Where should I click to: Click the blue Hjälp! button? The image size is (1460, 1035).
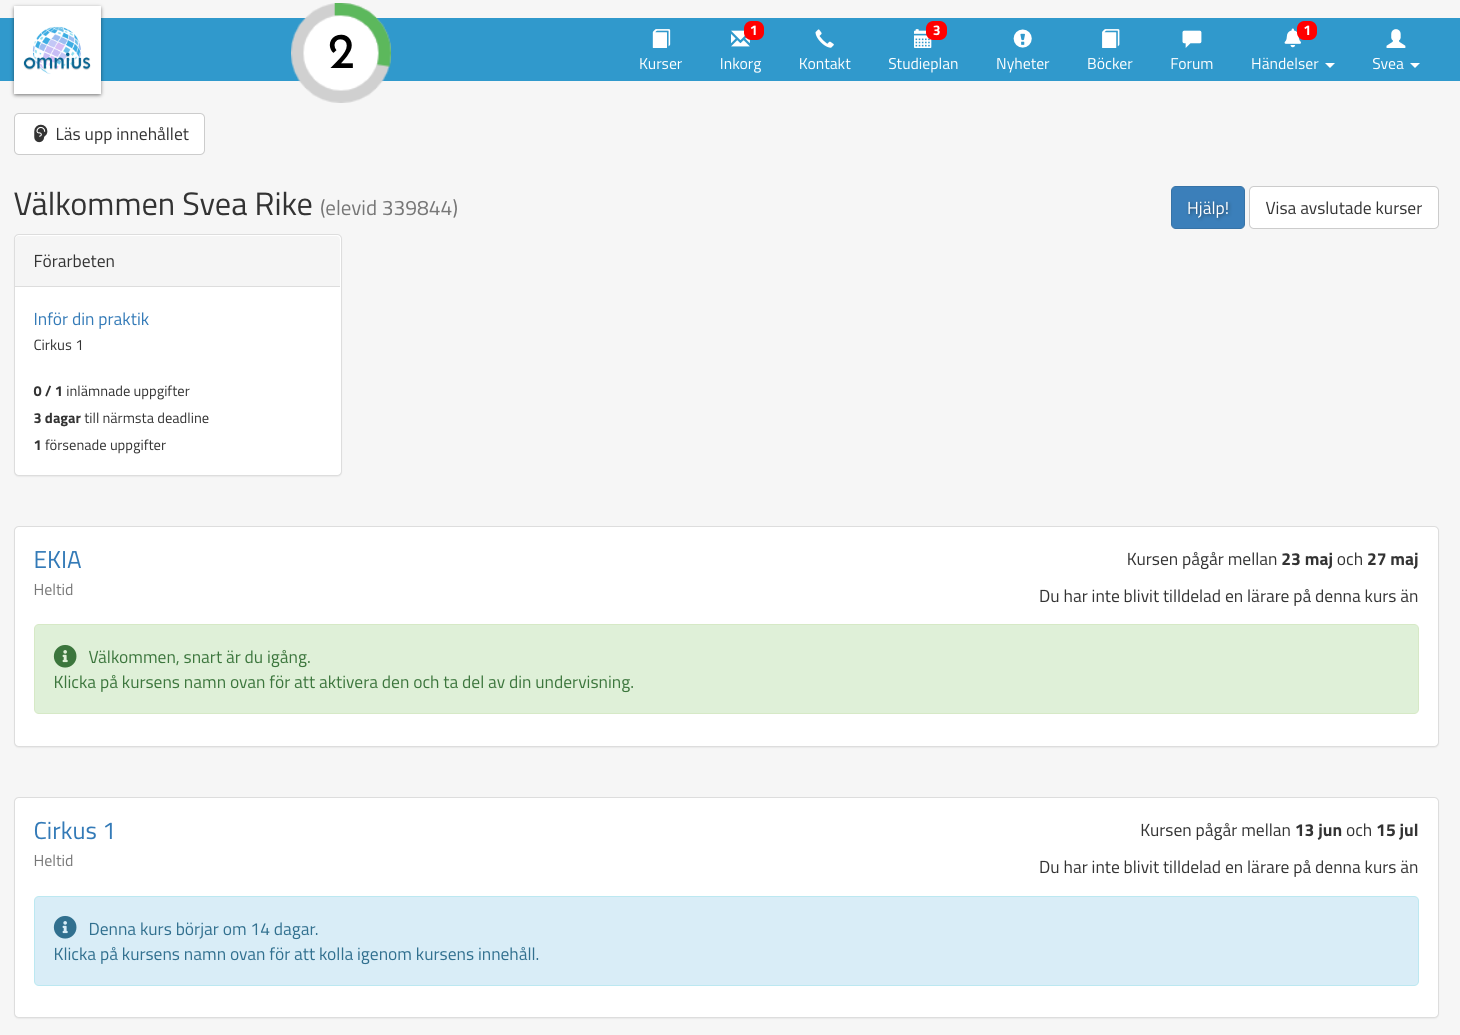click(1207, 208)
